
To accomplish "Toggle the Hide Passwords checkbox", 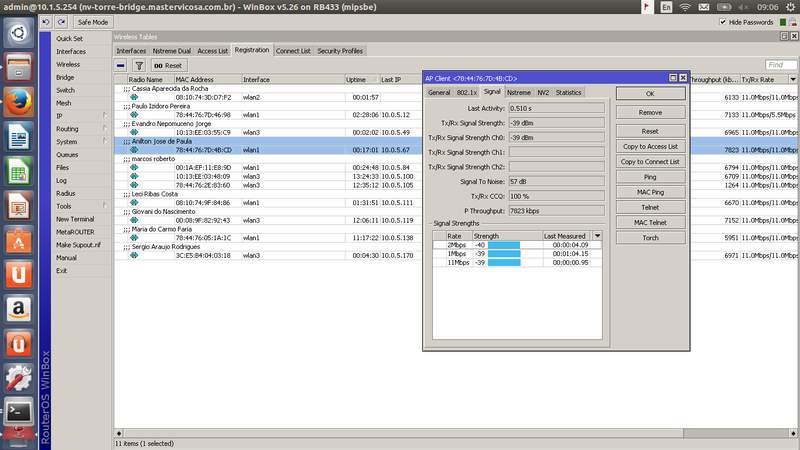I will [722, 22].
